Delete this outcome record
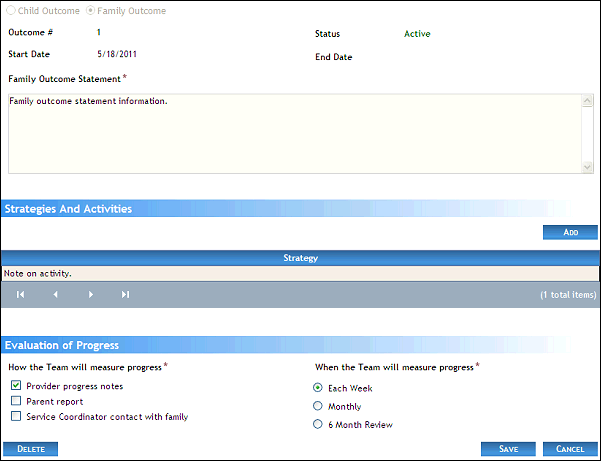This screenshot has width=601, height=461. point(31,449)
